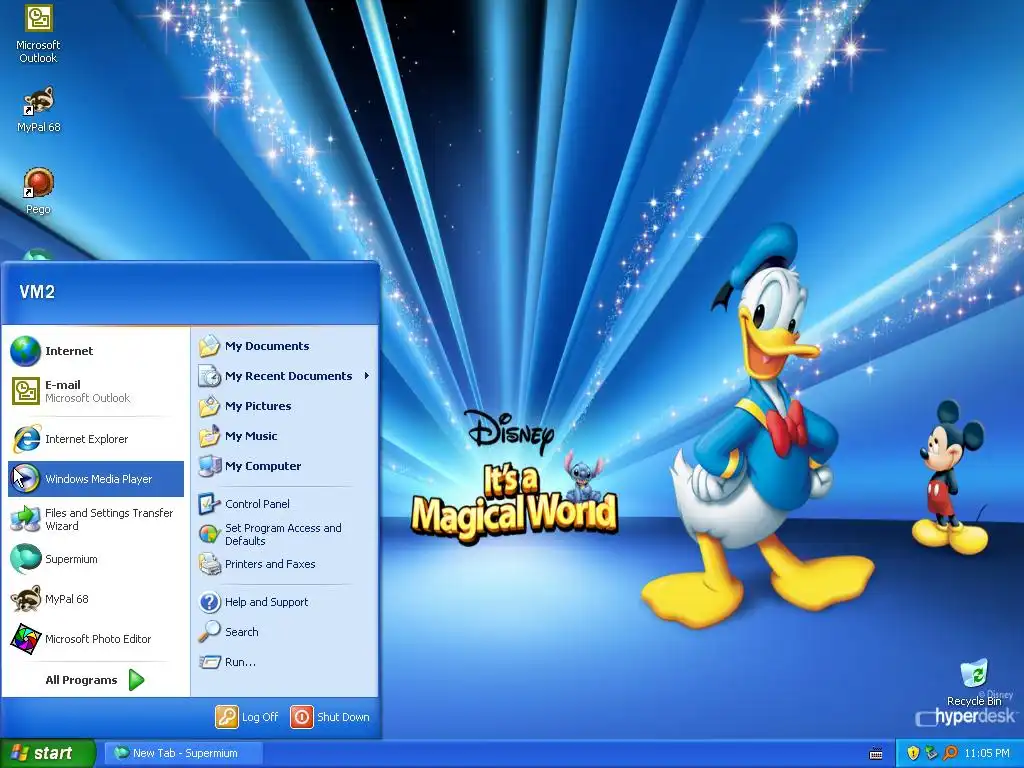Open the Pego desktop shortcut
Image resolution: width=1024 pixels, height=768 pixels.
38,191
